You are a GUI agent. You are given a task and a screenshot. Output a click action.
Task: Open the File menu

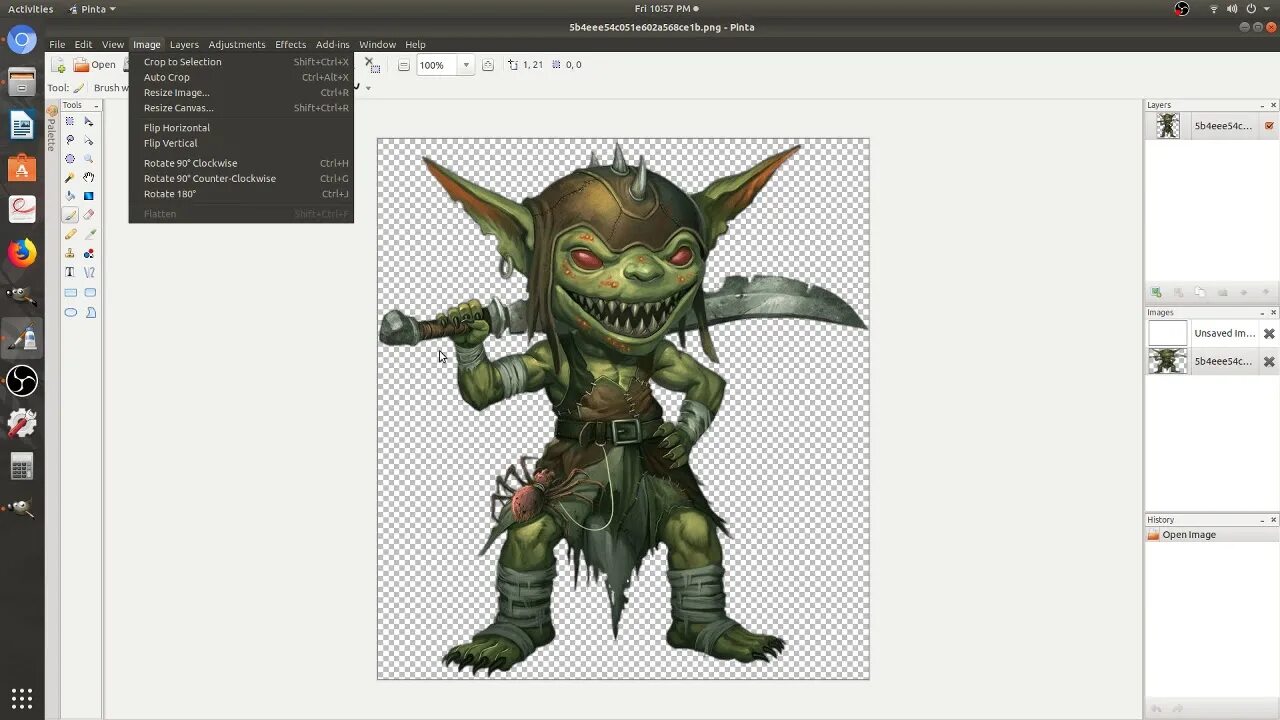[x=57, y=45]
